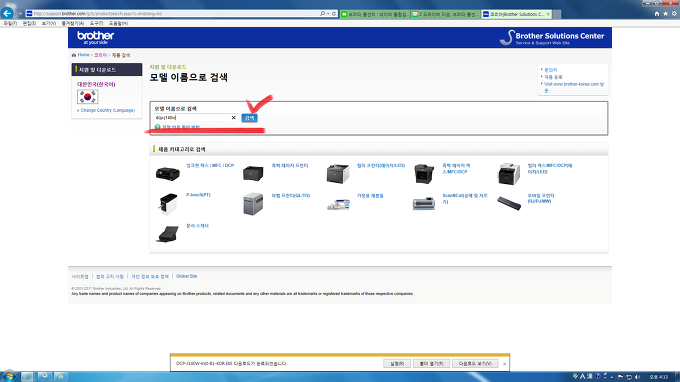680x382 pixels.
Task: Clear the model search field with X
Action: click(233, 118)
